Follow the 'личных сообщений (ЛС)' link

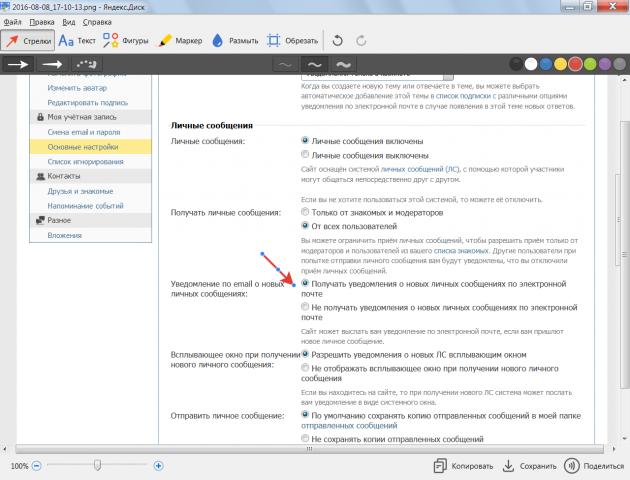[x=419, y=169]
